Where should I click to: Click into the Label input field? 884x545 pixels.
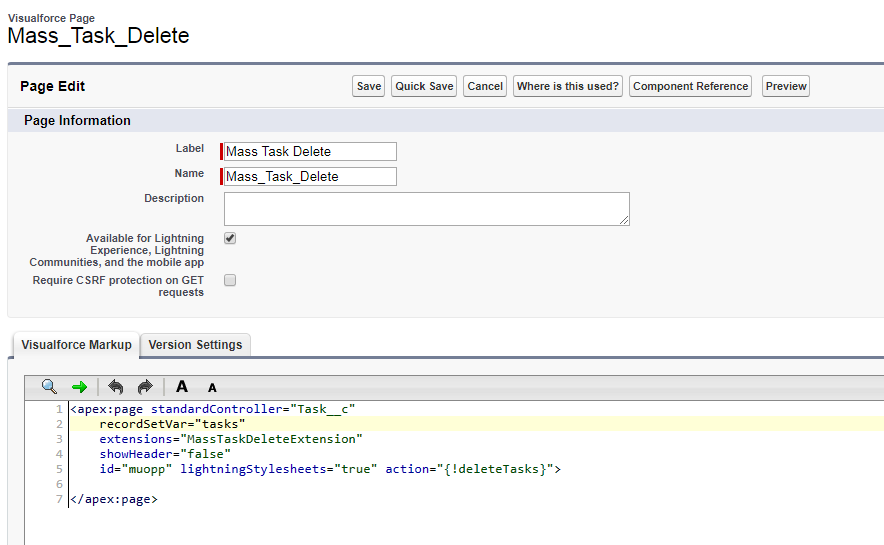[x=310, y=152]
